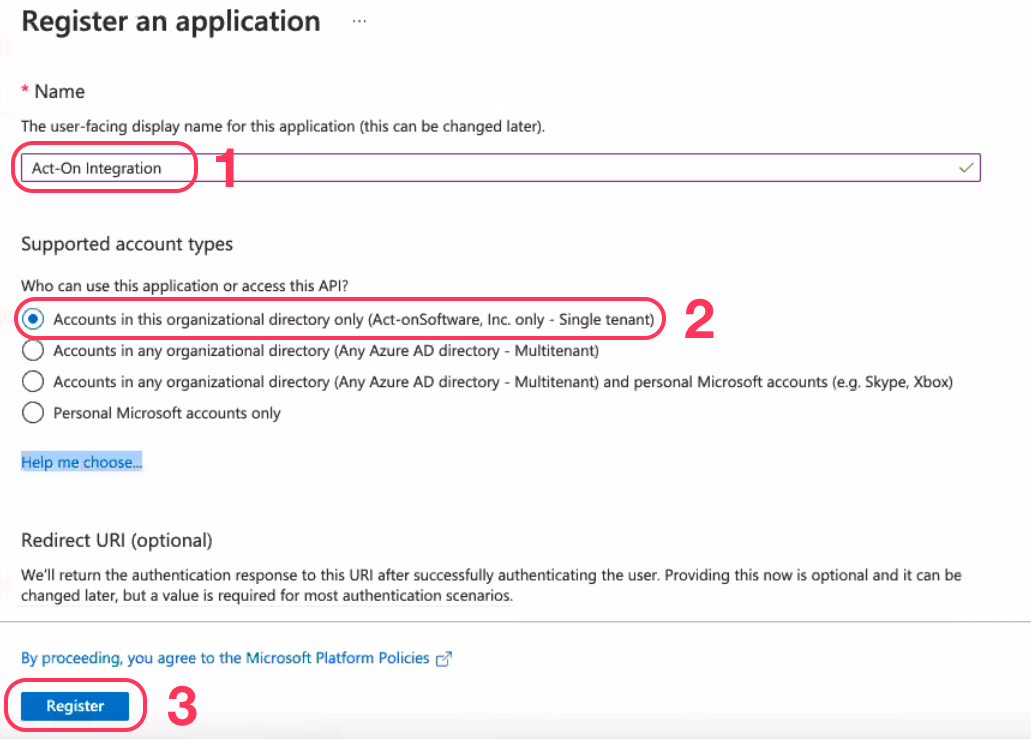1031x739 pixels.
Task: Click 'Who can use this application' text
Action: click(x=185, y=286)
